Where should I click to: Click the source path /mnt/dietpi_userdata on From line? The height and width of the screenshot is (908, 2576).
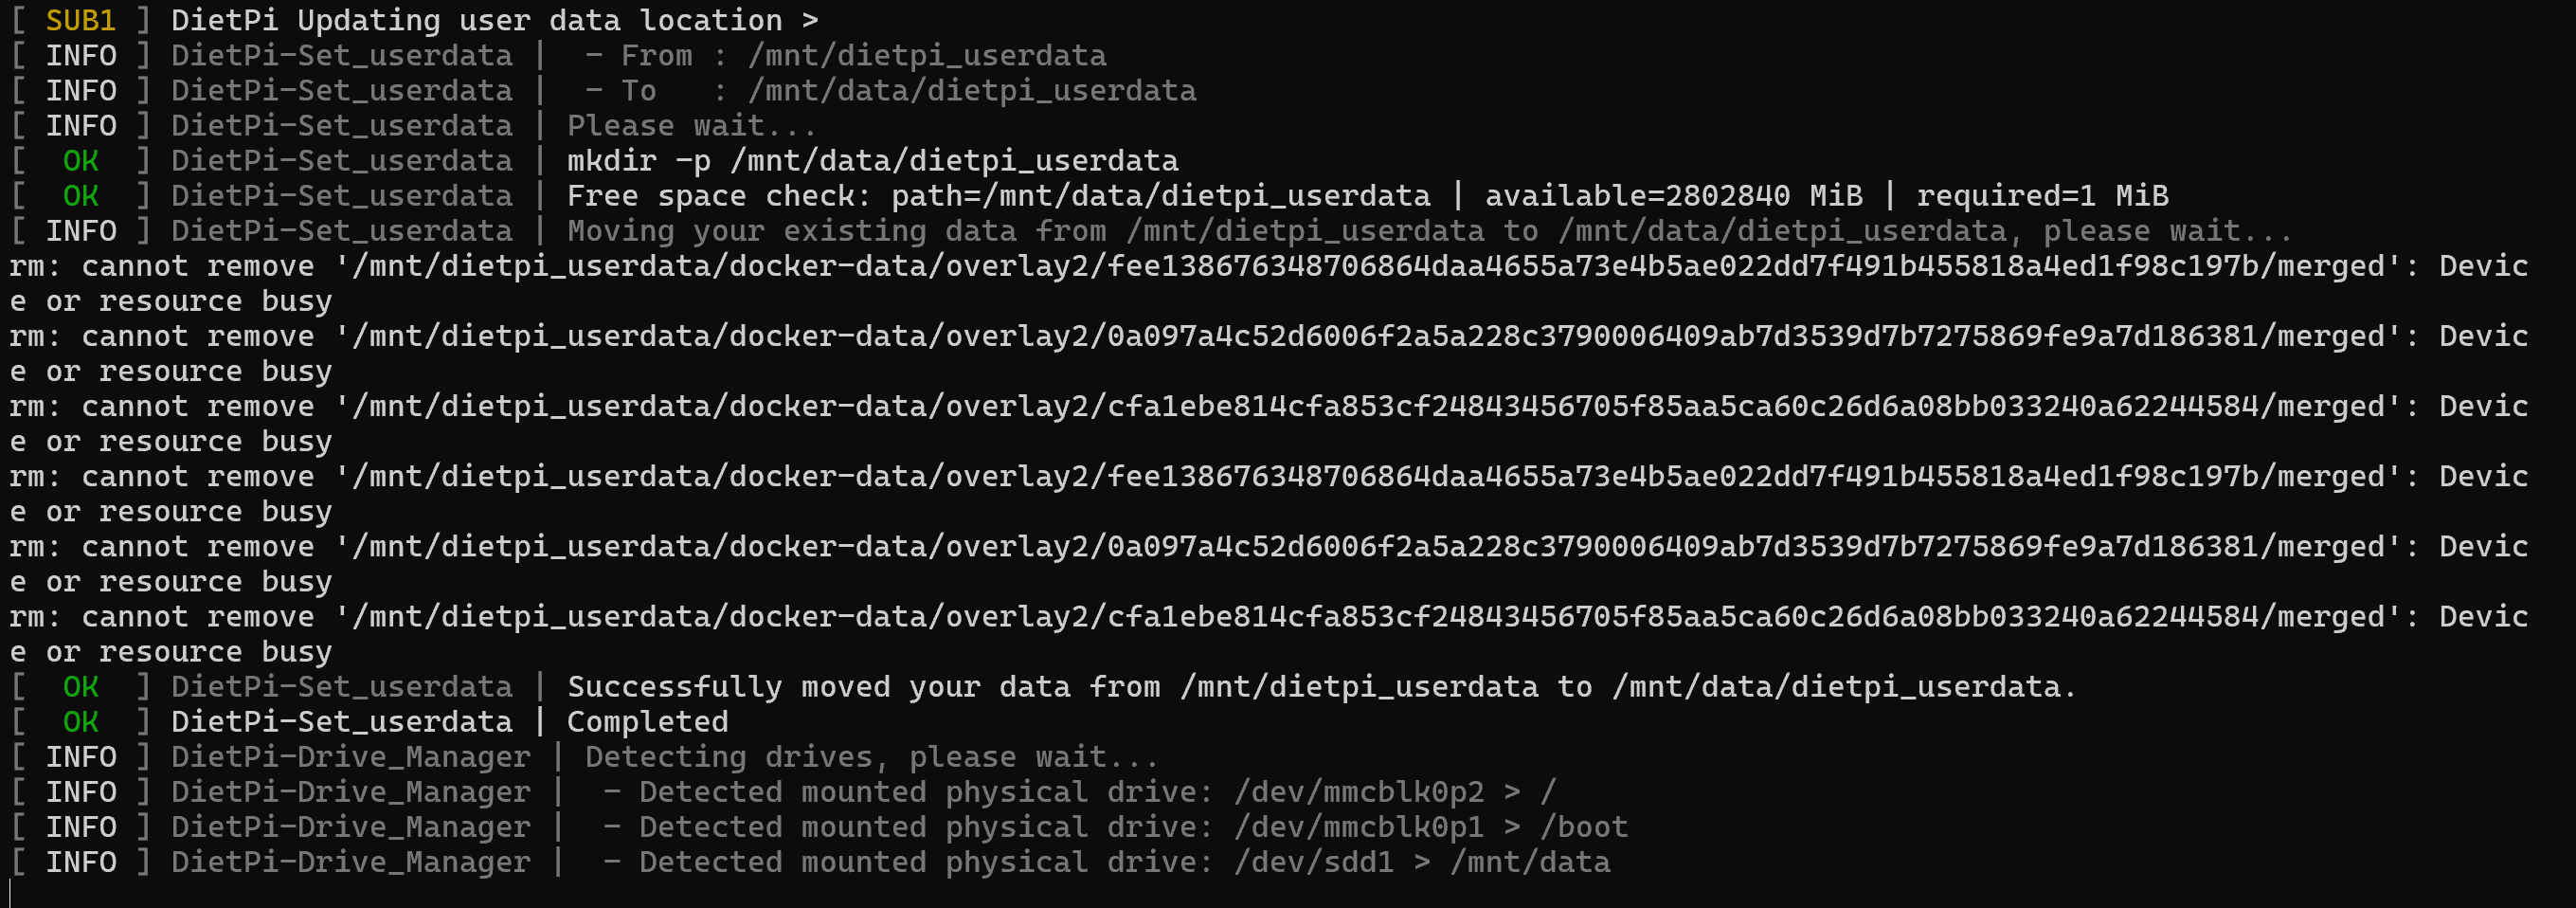click(927, 55)
